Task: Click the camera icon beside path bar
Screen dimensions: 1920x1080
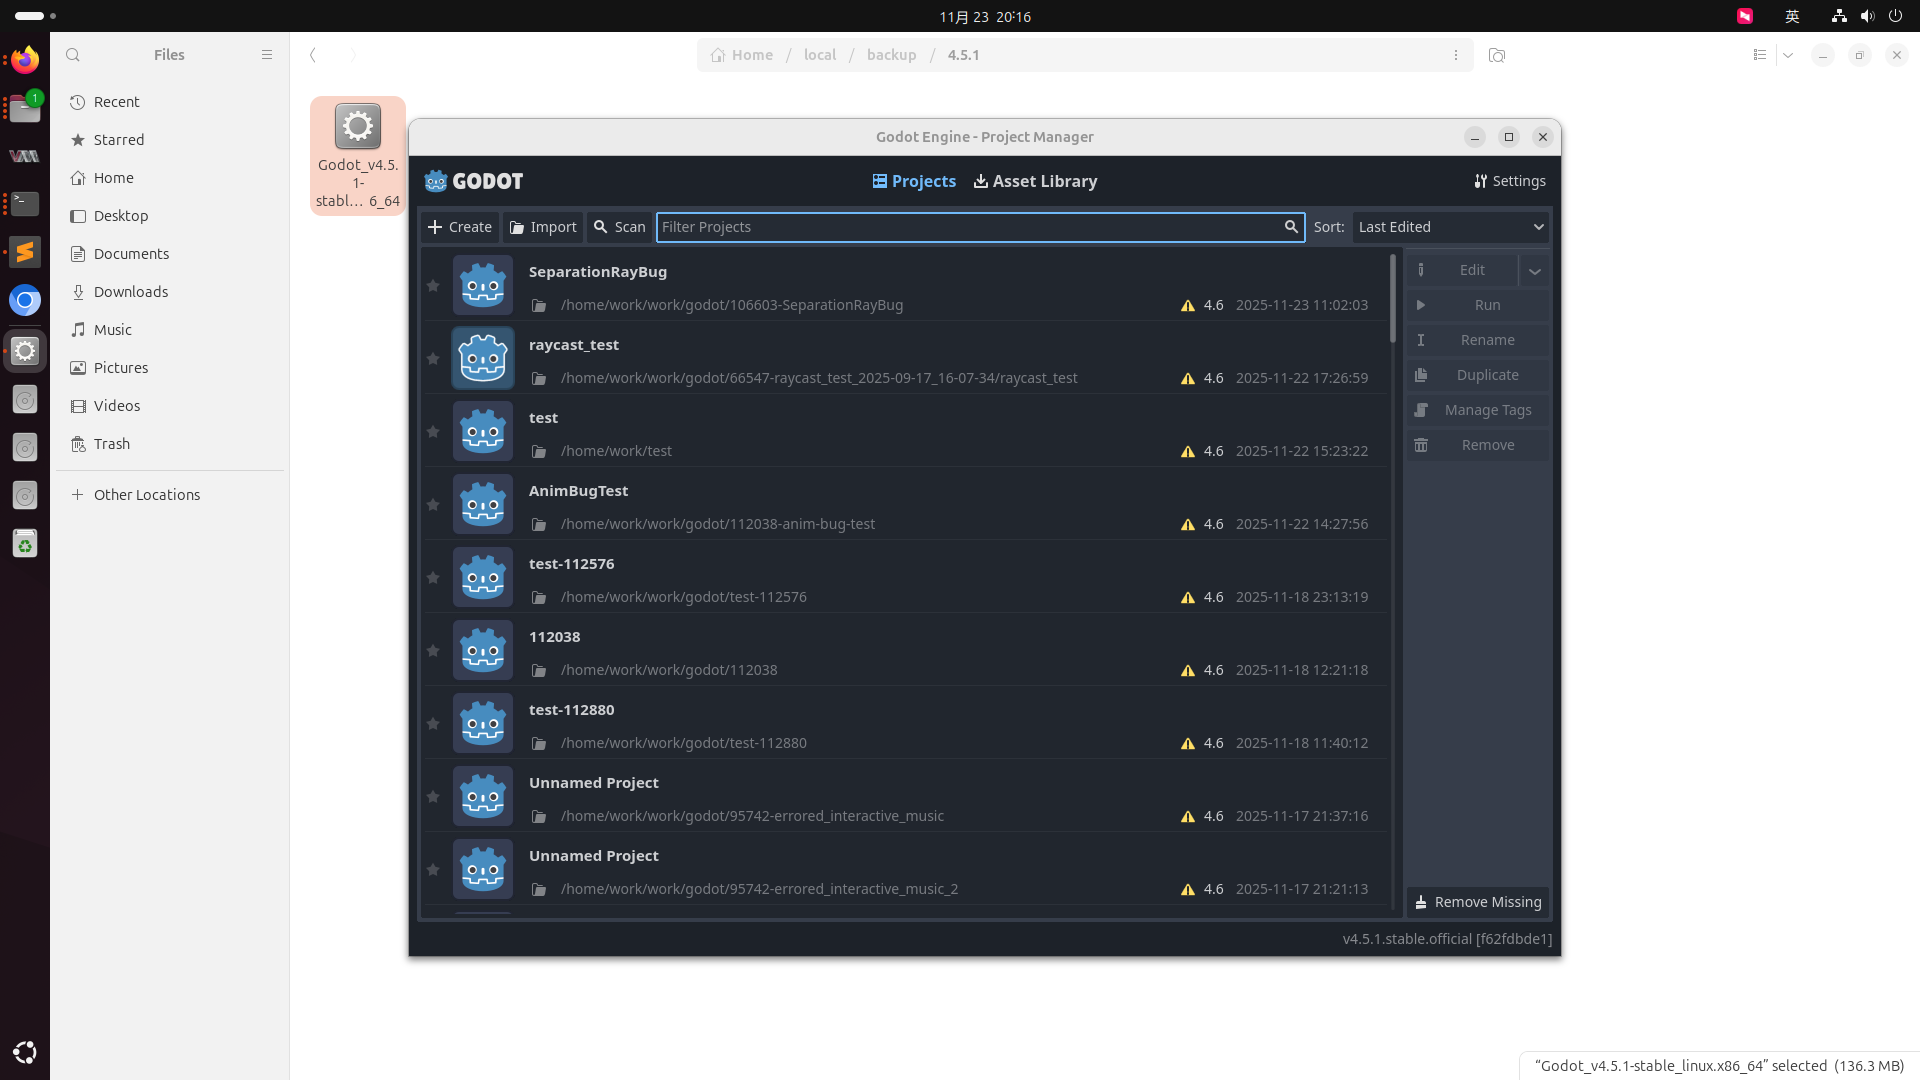Action: 1496,55
